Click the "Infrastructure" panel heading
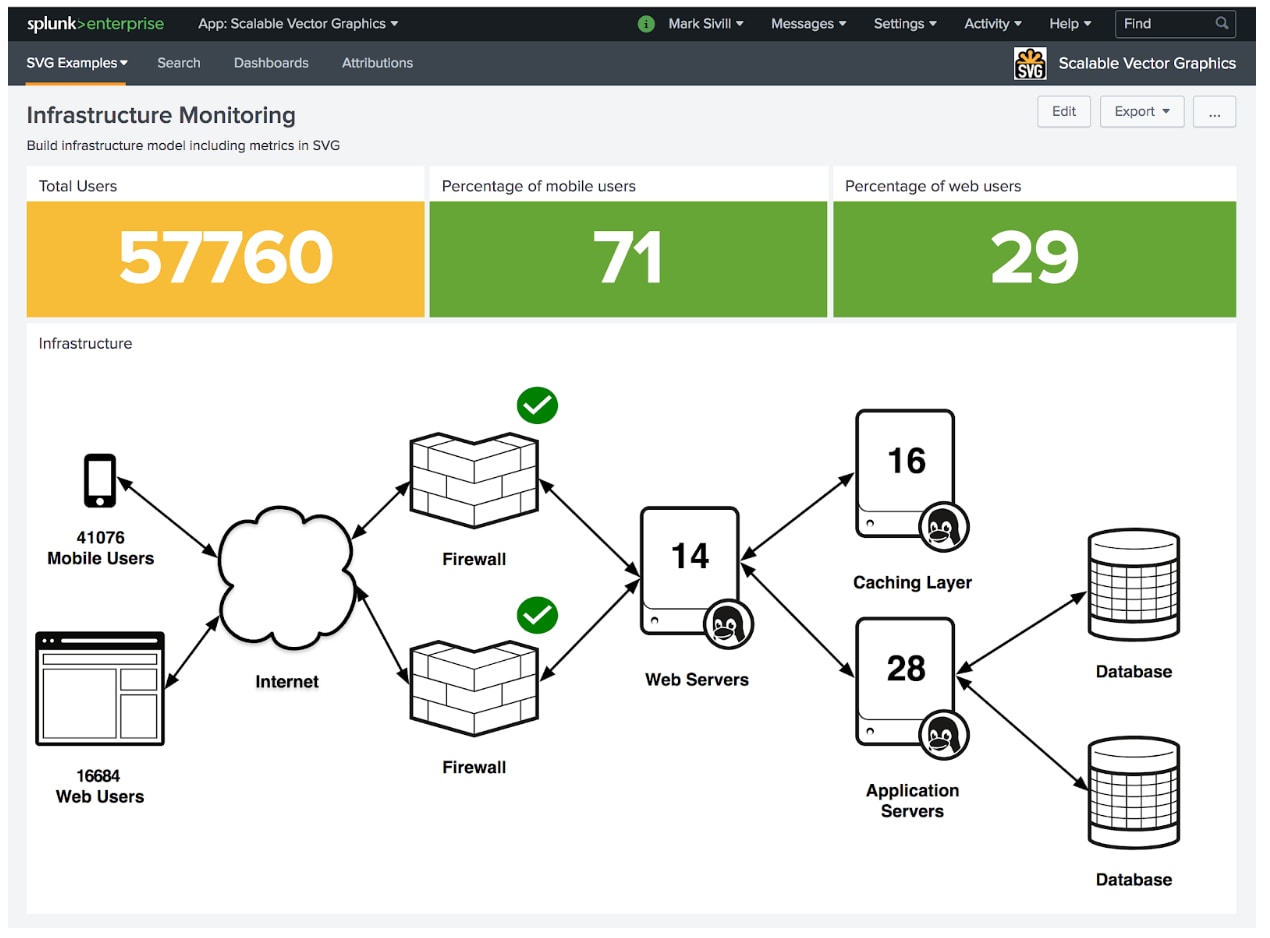Image resolution: width=1270 pixels, height=938 pixels. point(85,344)
